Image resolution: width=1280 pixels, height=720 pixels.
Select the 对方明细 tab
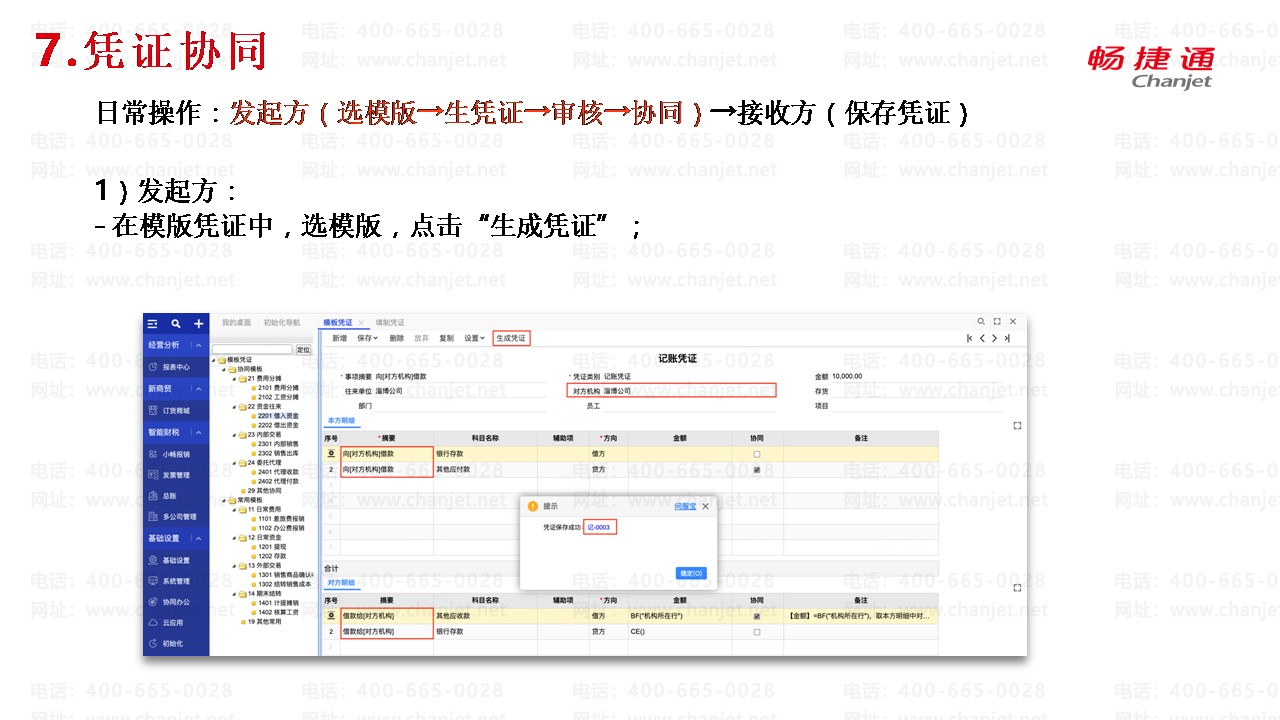pyautogui.click(x=342, y=582)
